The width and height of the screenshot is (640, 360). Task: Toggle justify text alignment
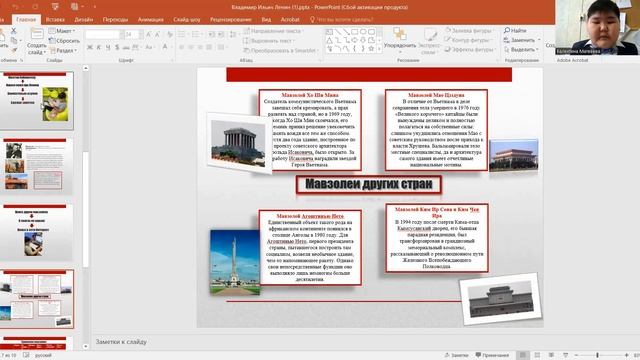[209, 47]
